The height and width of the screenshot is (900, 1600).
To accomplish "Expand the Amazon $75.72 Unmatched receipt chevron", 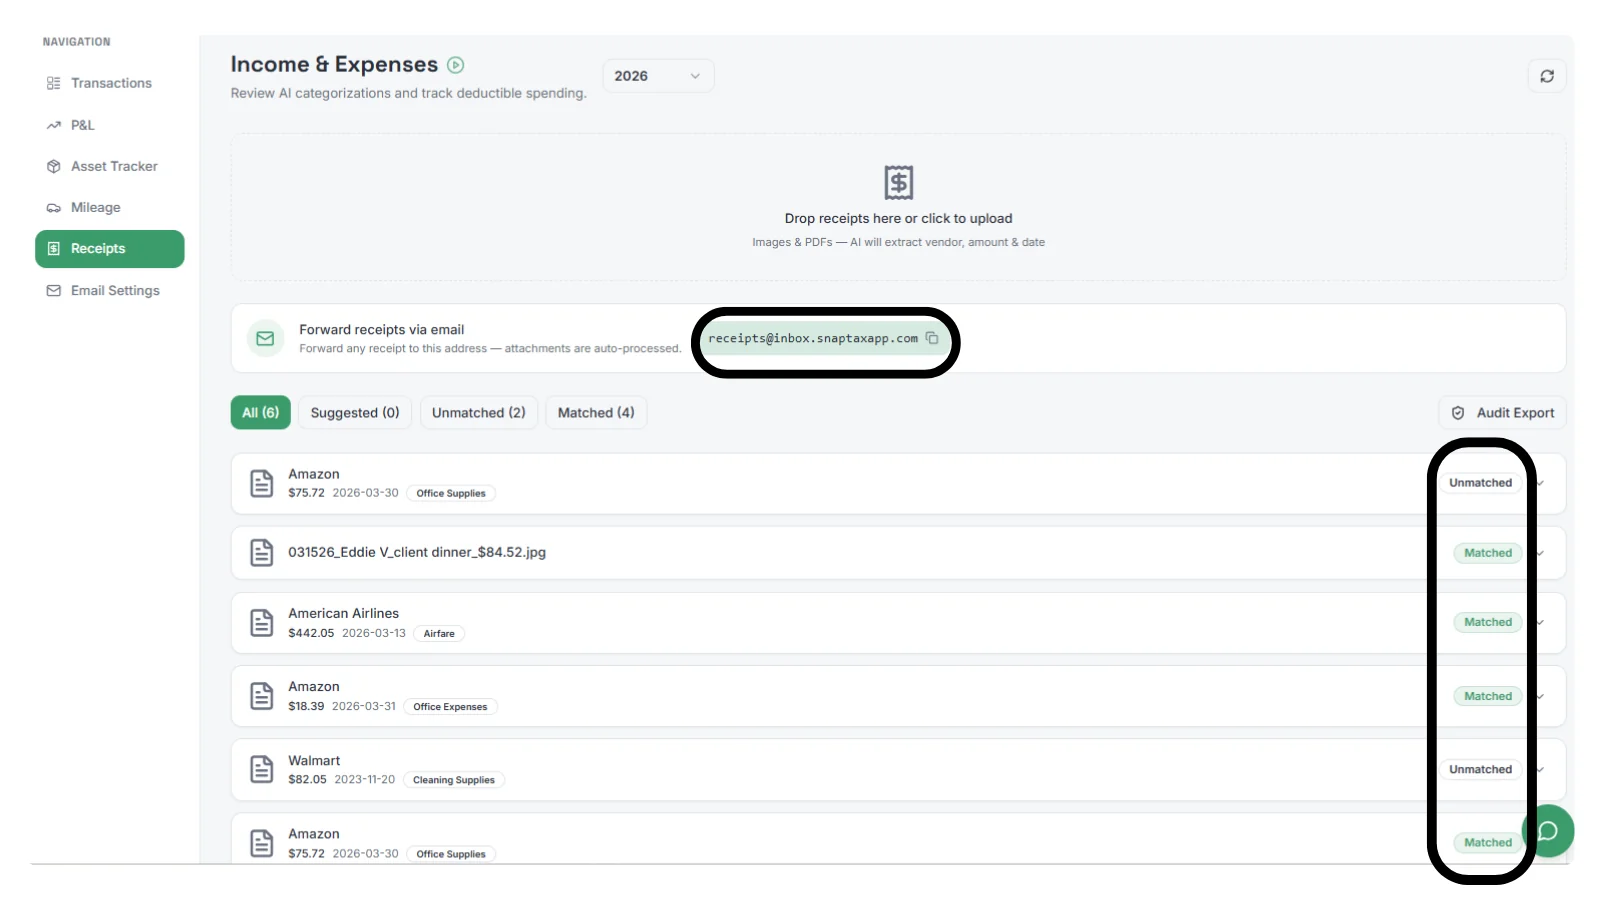I will click(x=1541, y=483).
